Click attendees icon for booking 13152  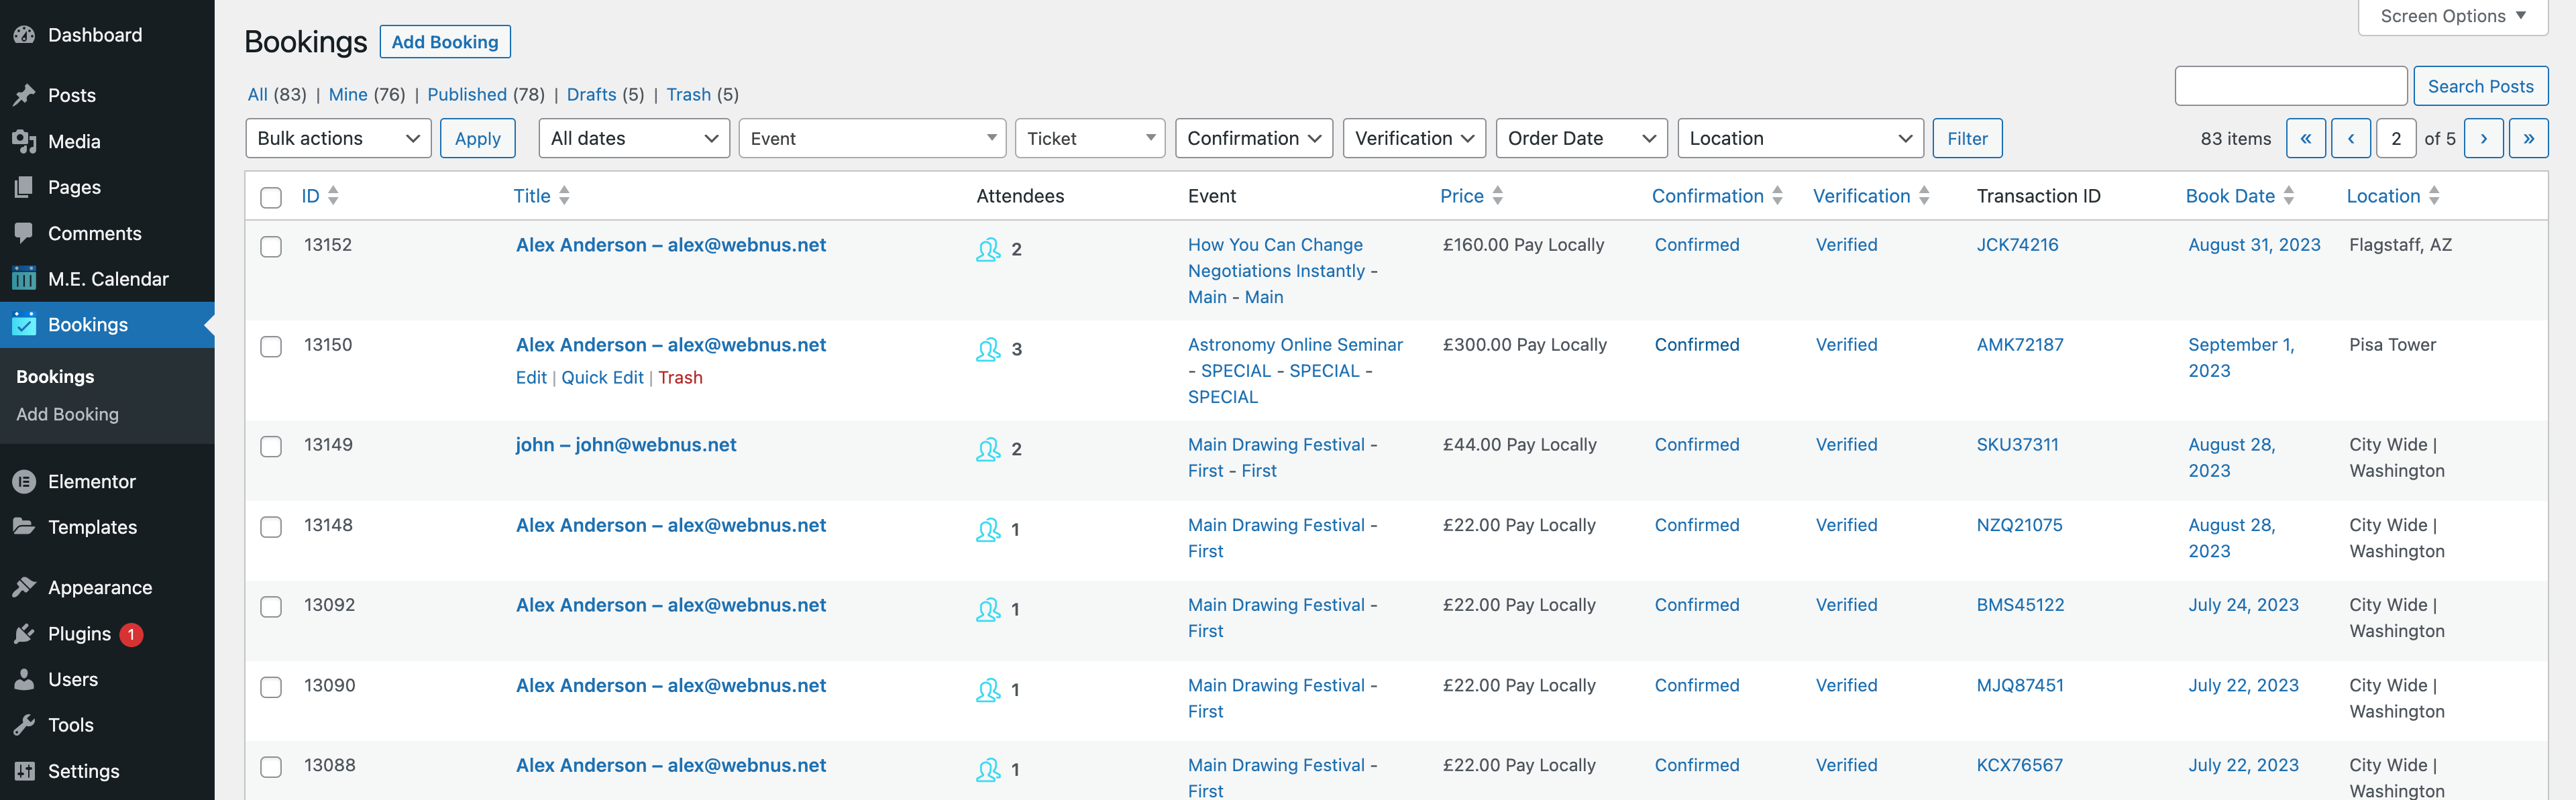[988, 249]
